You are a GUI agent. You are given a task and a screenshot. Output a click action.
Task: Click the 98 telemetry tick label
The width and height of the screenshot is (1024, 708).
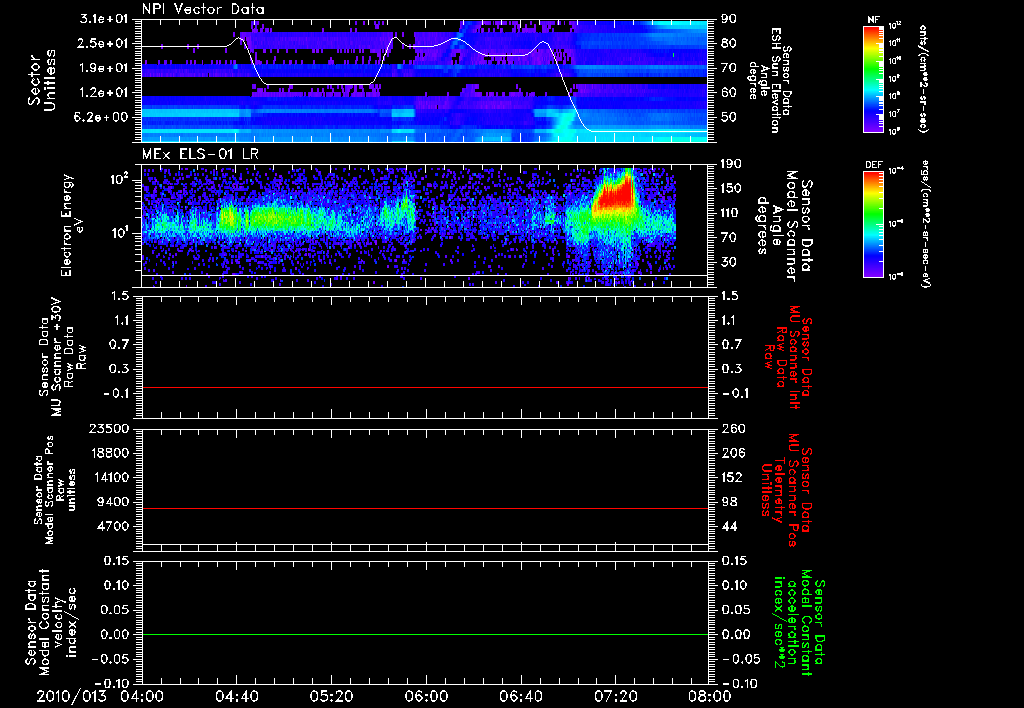[728, 502]
